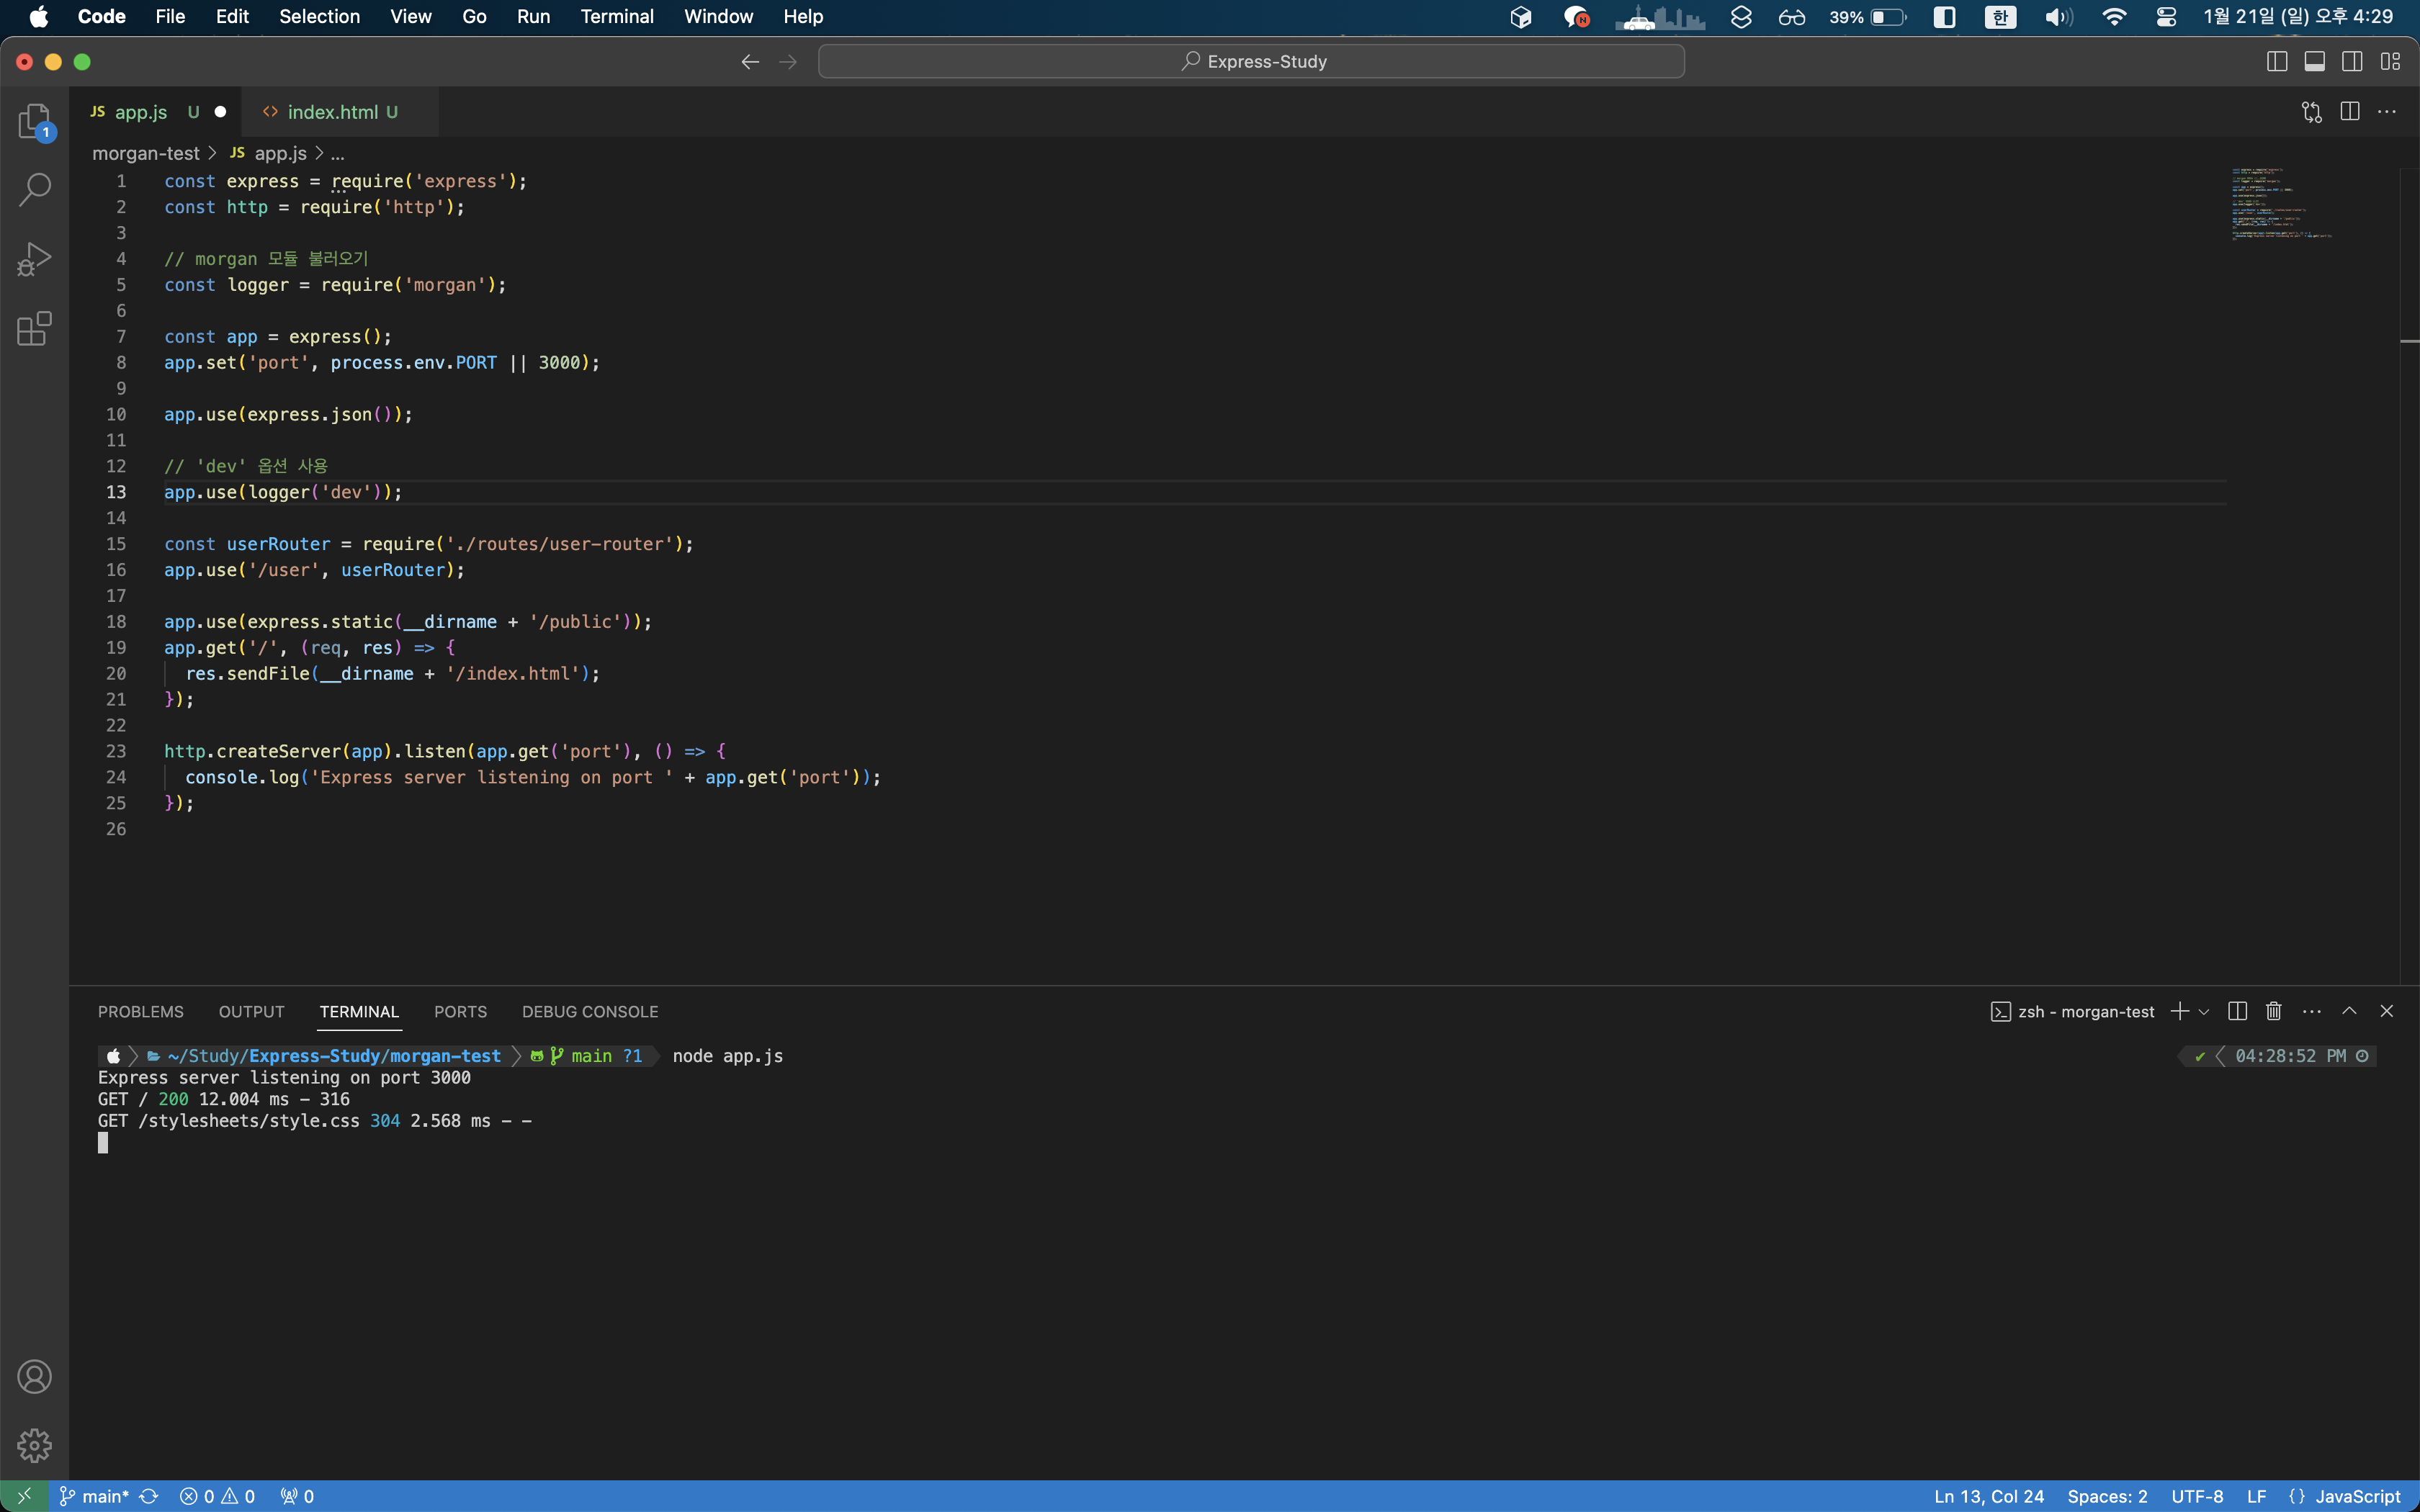Open the Explorer view in activity bar
2420x1512 pixels.
[35, 120]
